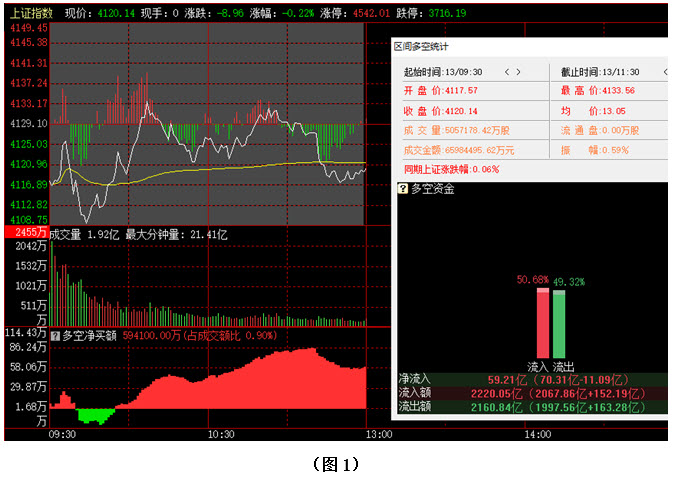Click the 09:30 time axis marker

coord(63,434)
